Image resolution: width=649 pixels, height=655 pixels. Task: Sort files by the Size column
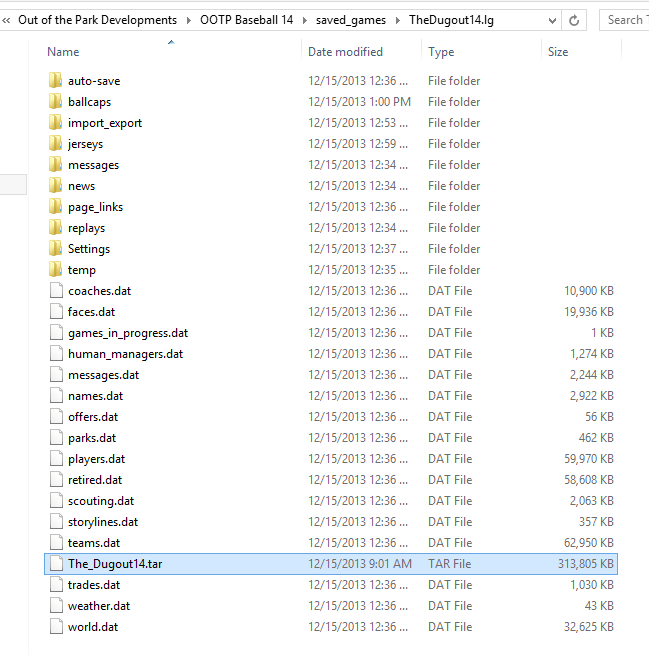click(557, 52)
